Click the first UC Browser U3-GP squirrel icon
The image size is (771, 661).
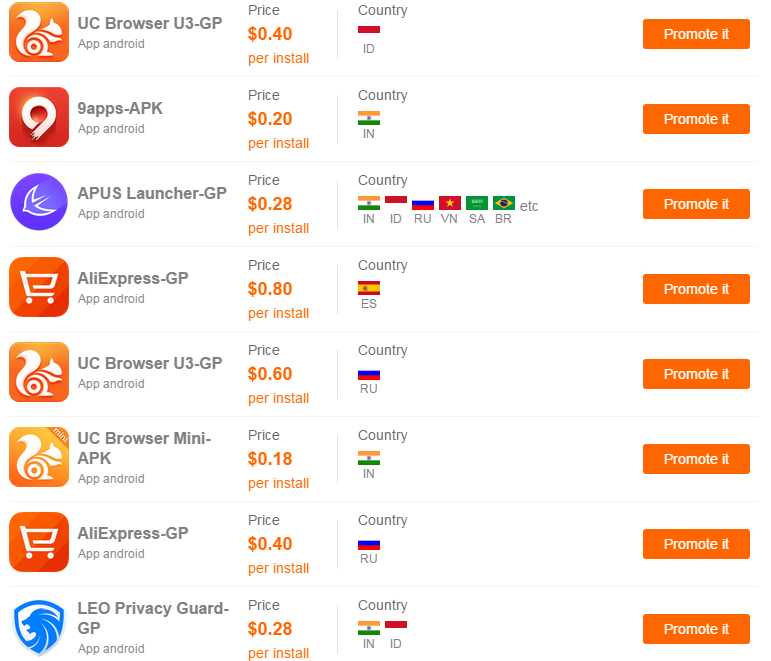click(39, 32)
